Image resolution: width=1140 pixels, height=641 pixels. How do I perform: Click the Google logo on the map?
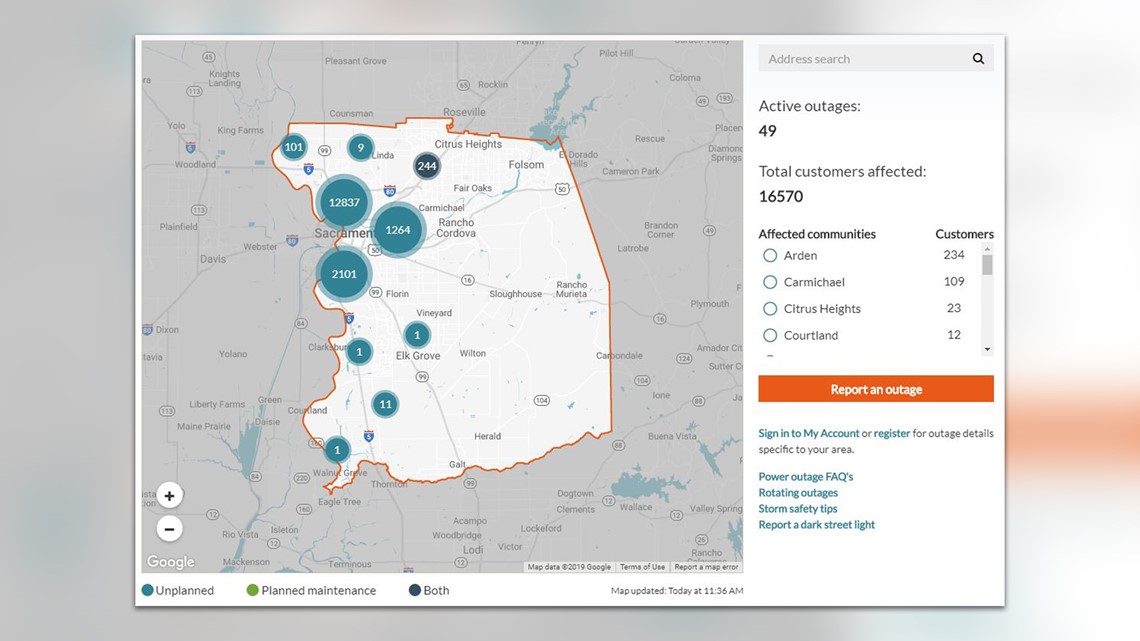pos(170,561)
